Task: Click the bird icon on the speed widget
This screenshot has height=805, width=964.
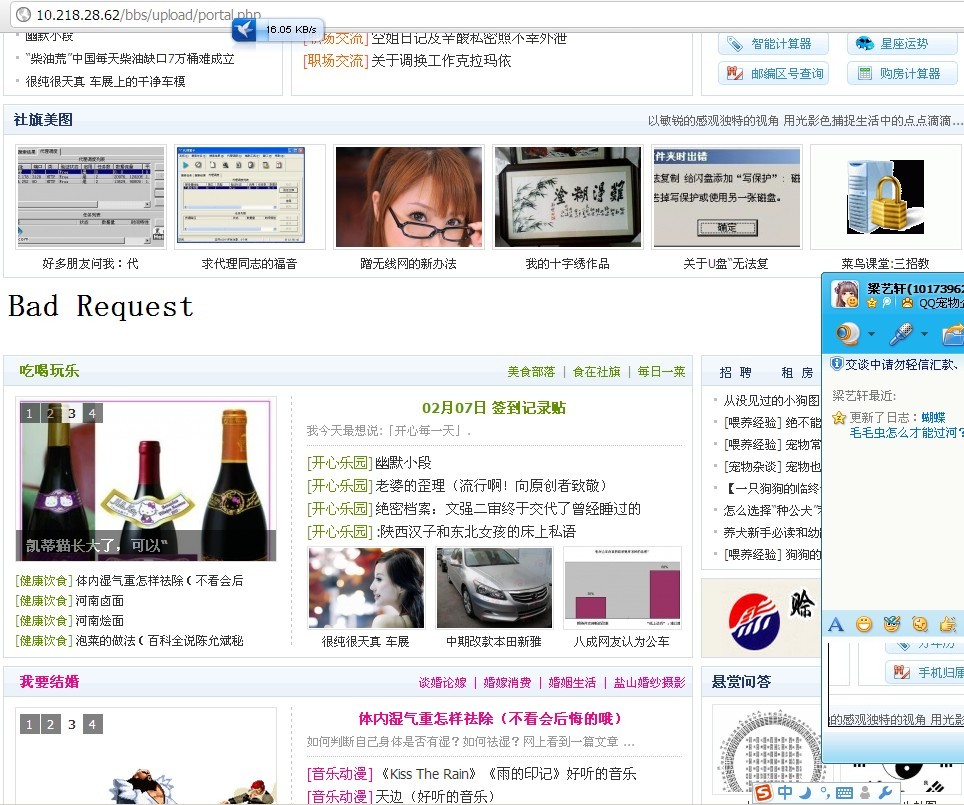Action: (x=244, y=30)
